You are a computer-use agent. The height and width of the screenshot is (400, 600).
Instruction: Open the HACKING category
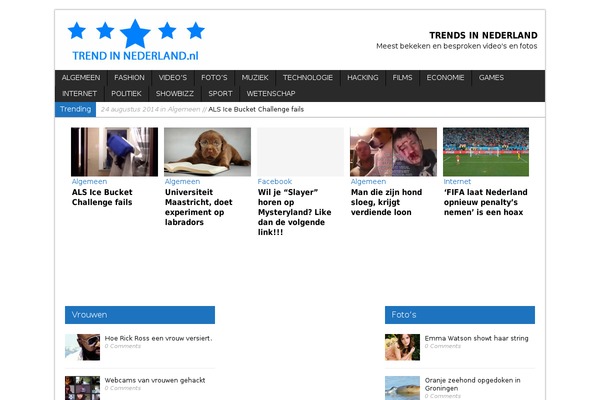(x=363, y=78)
